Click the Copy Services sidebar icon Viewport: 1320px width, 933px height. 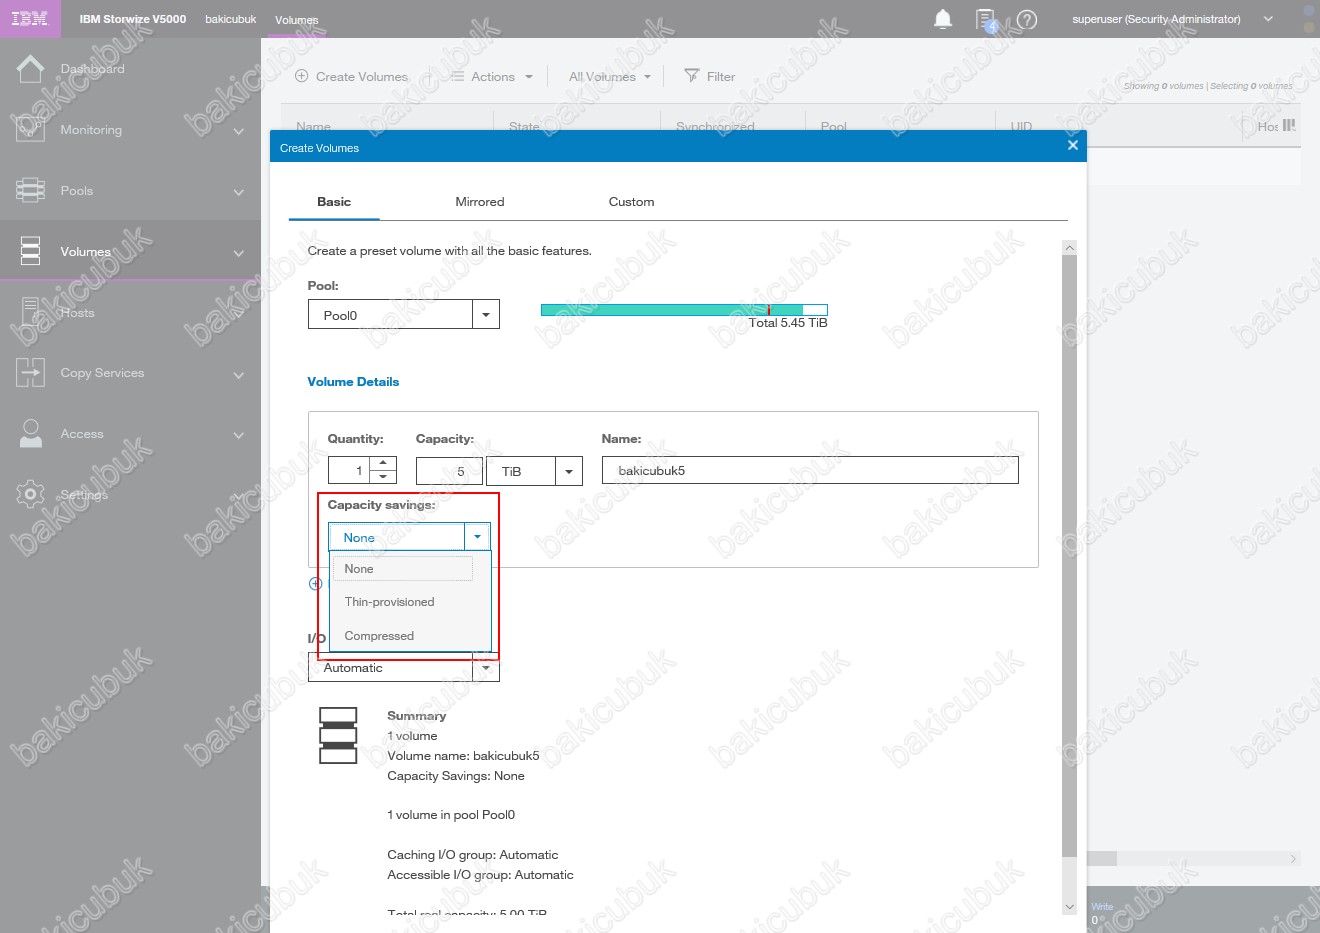pyautogui.click(x=30, y=373)
